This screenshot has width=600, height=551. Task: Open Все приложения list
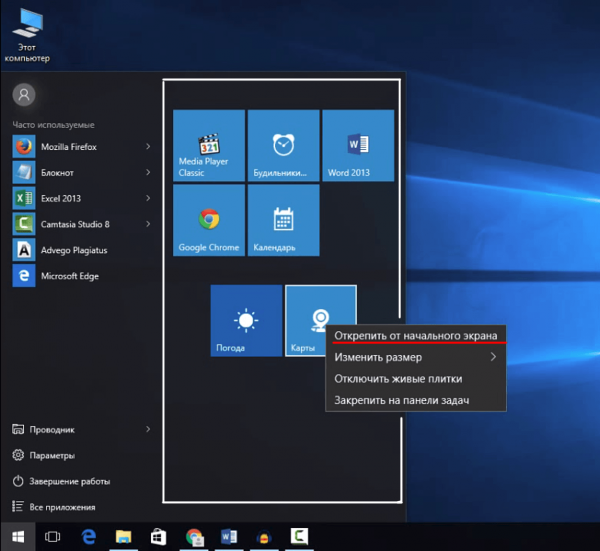(54, 507)
